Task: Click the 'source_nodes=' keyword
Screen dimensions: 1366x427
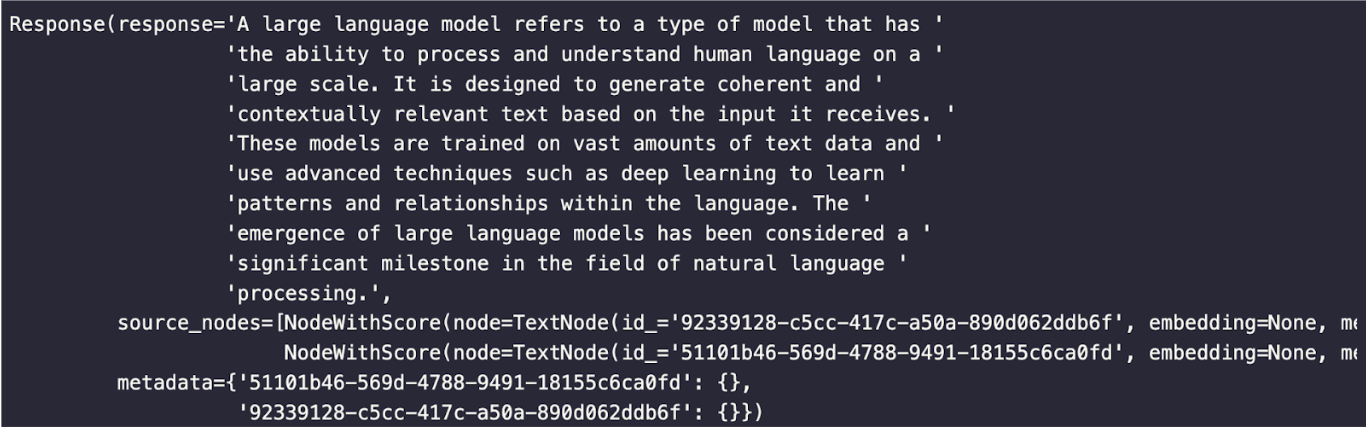Action: pyautogui.click(x=195, y=323)
